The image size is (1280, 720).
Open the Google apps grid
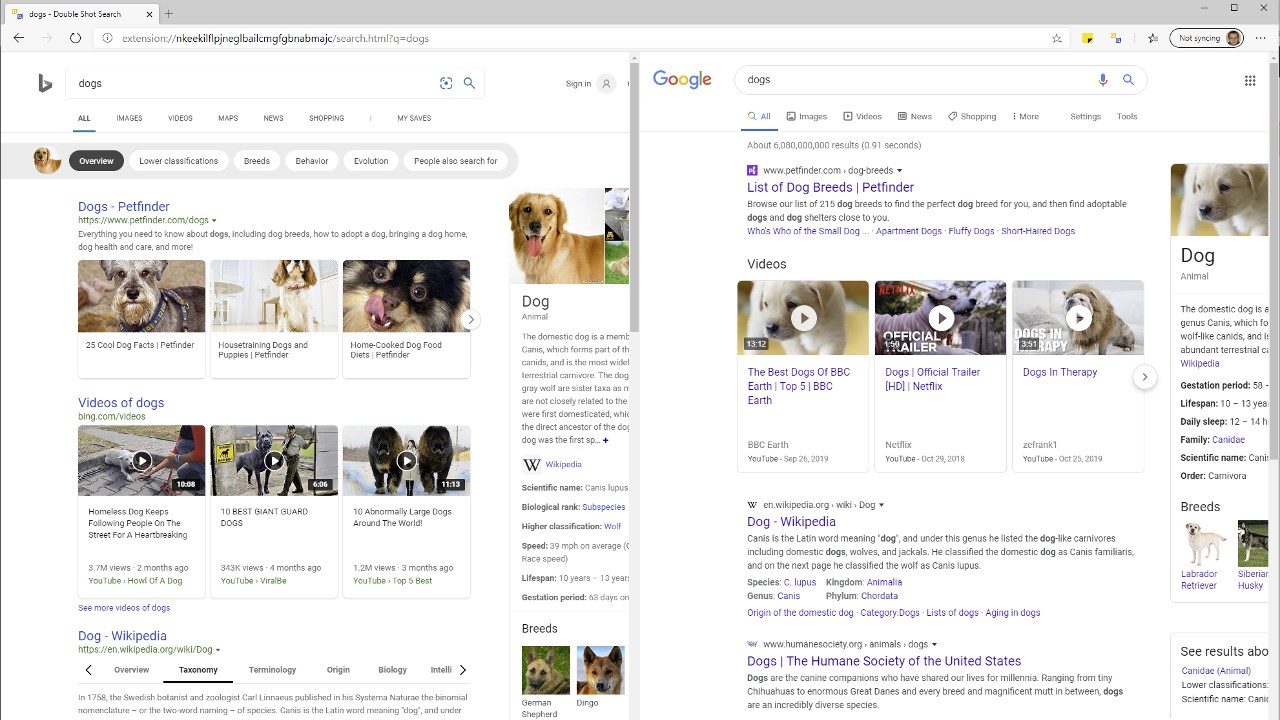click(x=1250, y=81)
